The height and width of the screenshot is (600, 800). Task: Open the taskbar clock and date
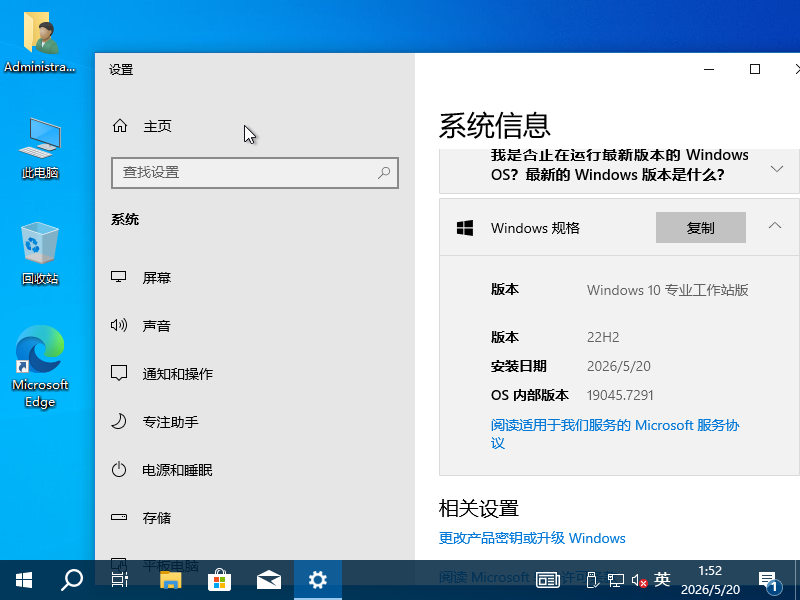(x=710, y=580)
